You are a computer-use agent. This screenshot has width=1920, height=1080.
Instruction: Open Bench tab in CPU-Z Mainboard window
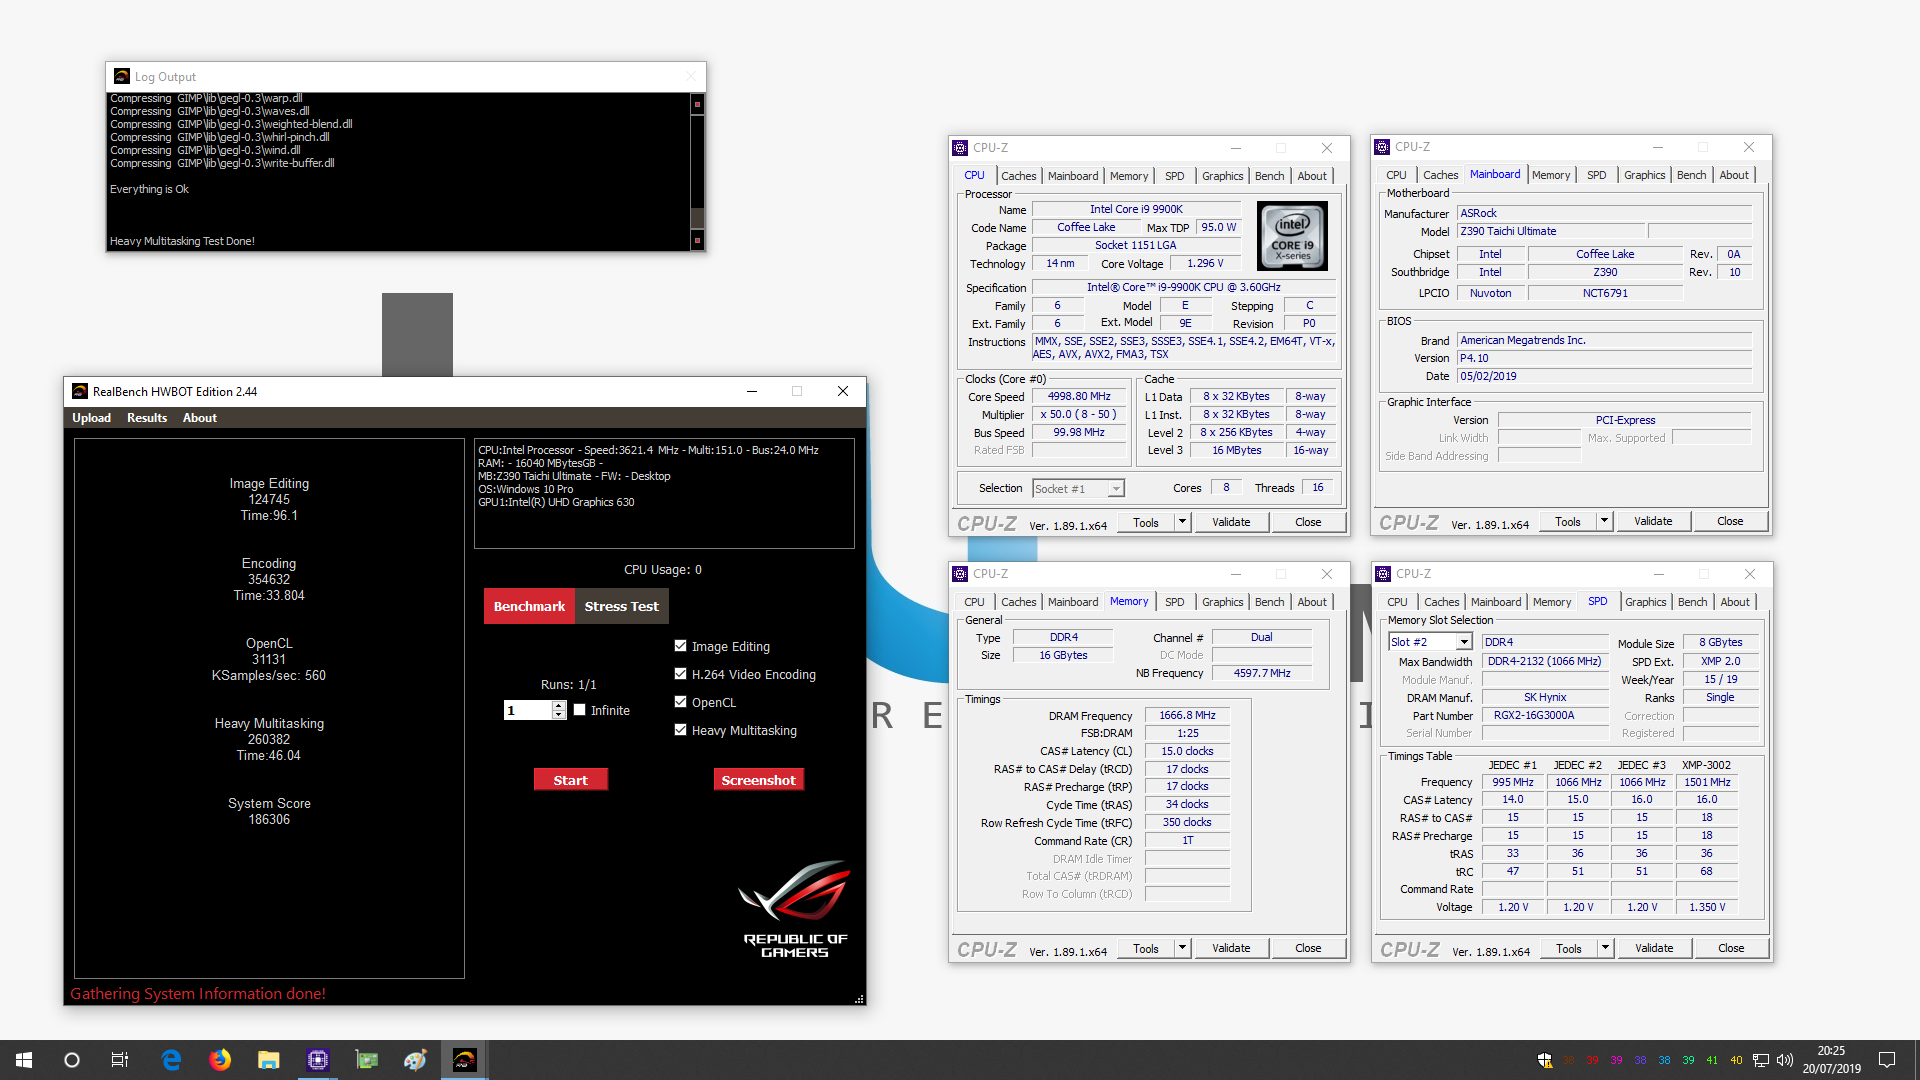1691,175
